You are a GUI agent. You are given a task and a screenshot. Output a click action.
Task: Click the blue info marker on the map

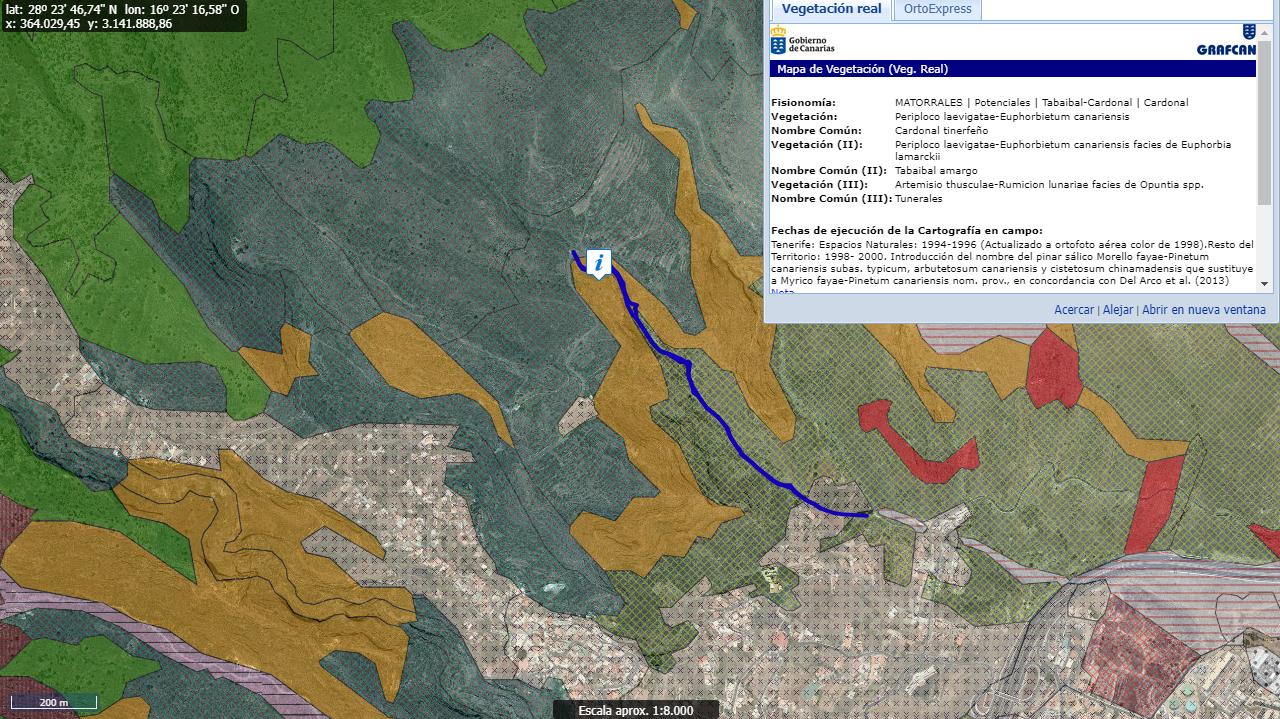point(599,264)
